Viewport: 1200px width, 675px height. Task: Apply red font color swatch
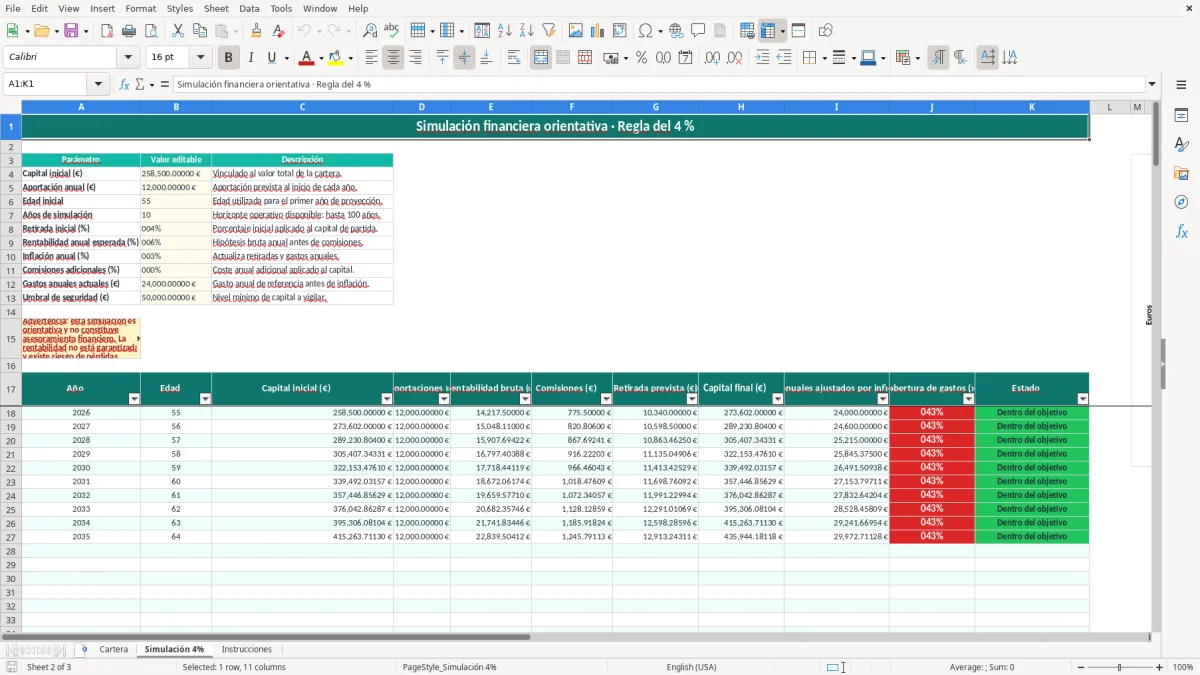[x=306, y=58]
